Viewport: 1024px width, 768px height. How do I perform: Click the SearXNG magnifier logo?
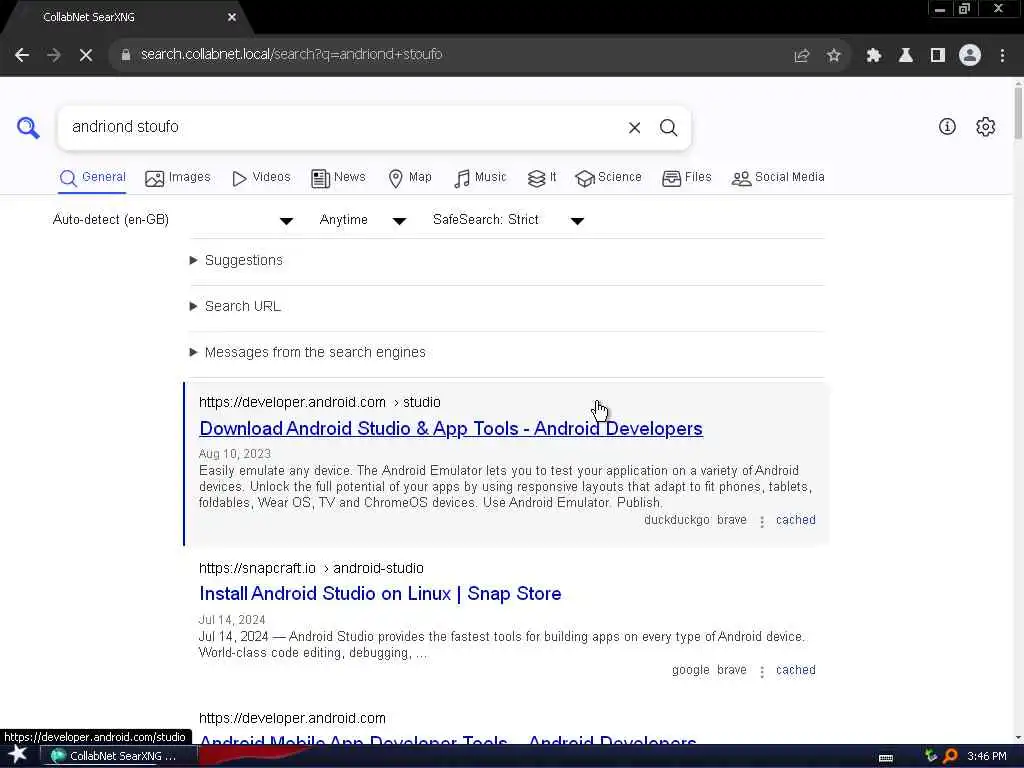coord(27,127)
